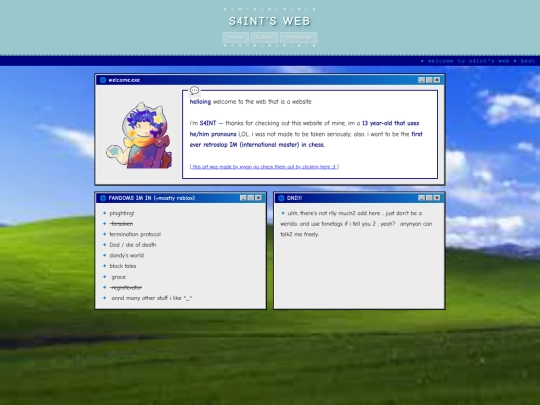Click the crossed-out forsaken entry
The image size is (540, 405).
121,224
